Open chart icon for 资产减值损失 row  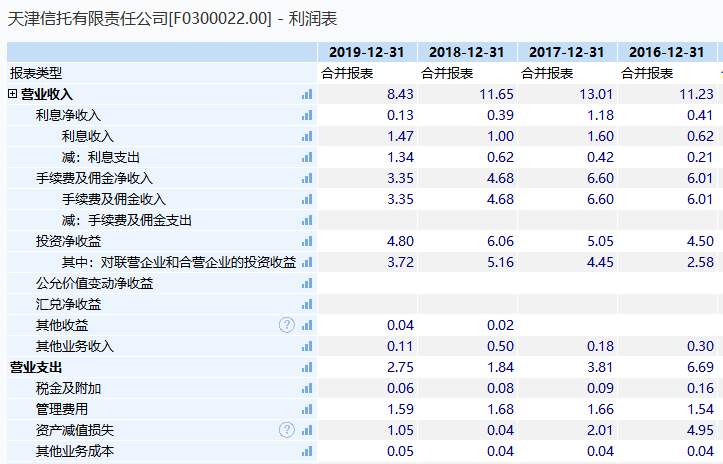point(307,430)
